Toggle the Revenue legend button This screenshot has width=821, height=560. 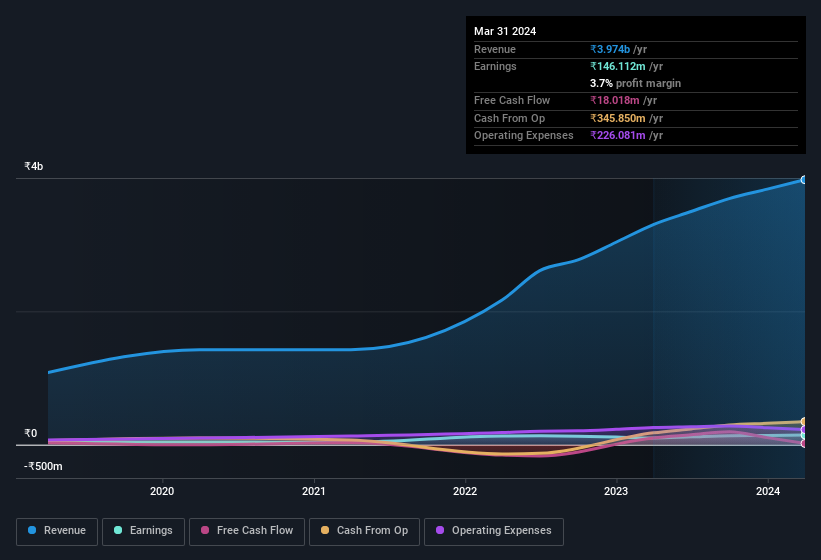57,532
